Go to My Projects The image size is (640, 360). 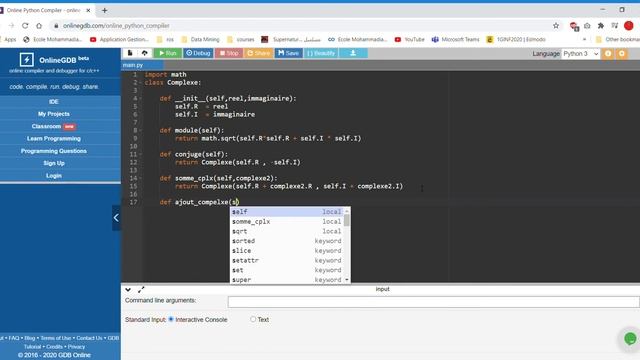click(x=53, y=114)
